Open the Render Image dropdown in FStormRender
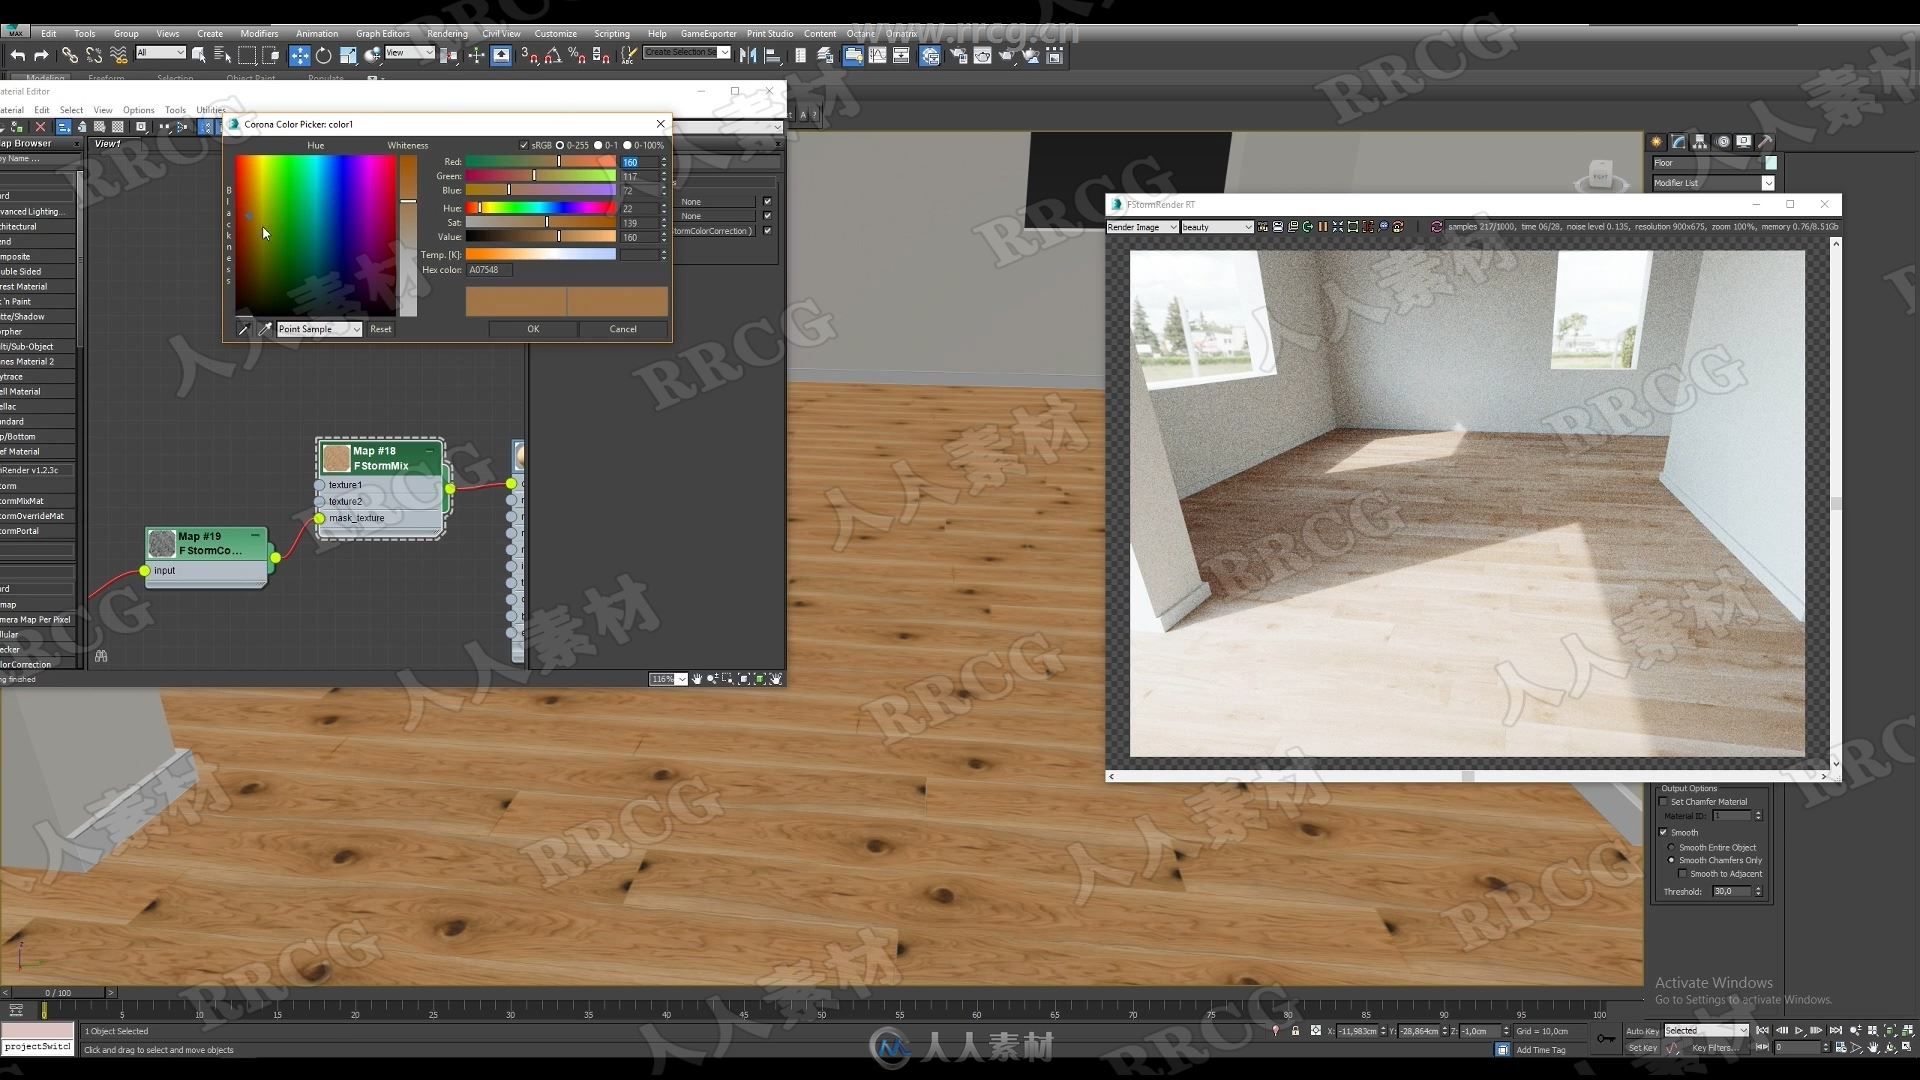Image resolution: width=1920 pixels, height=1080 pixels. coord(1142,227)
